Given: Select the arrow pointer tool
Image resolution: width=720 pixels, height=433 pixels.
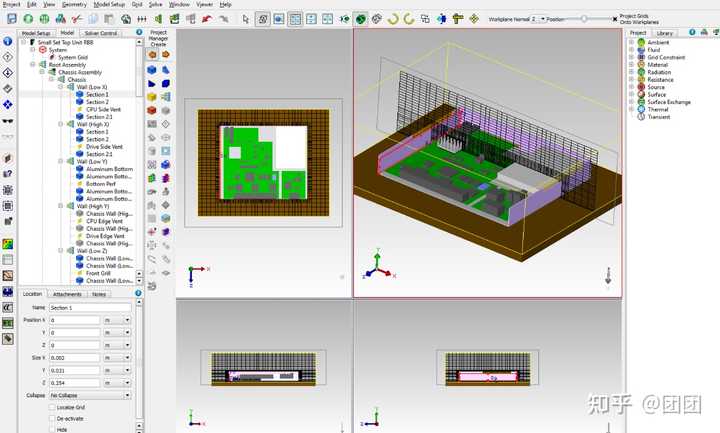Looking at the screenshot, I should pos(246,19).
